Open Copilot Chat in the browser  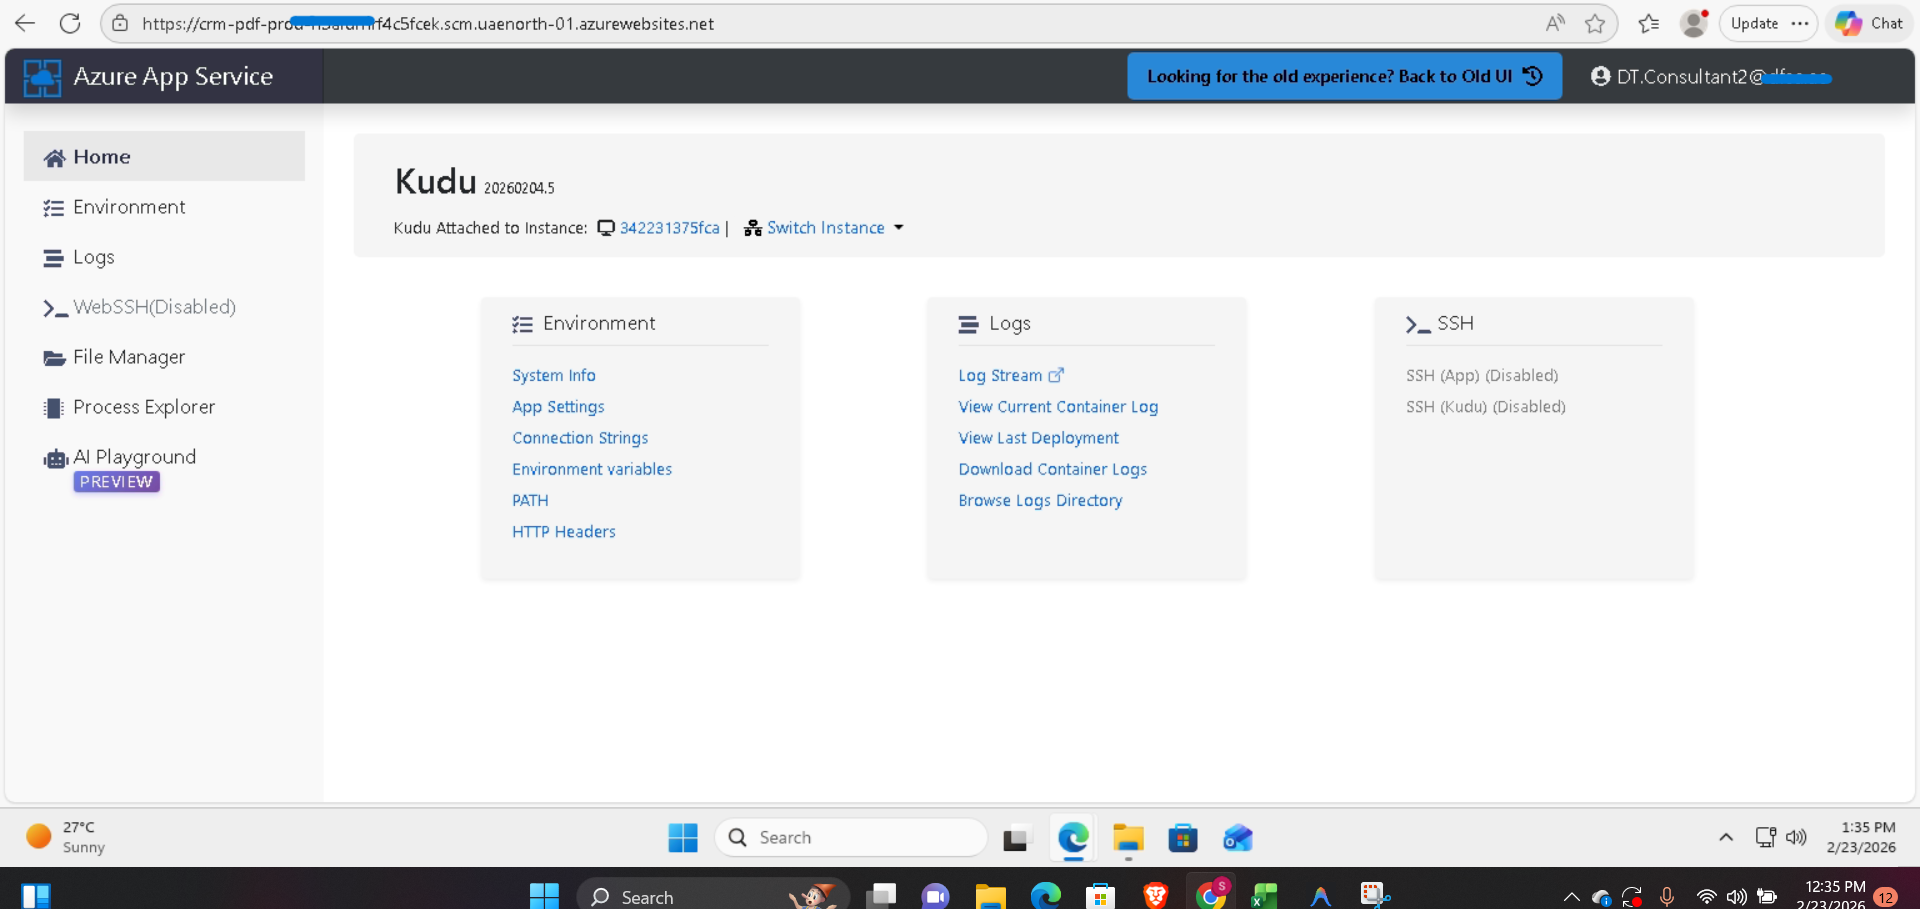pyautogui.click(x=1869, y=23)
